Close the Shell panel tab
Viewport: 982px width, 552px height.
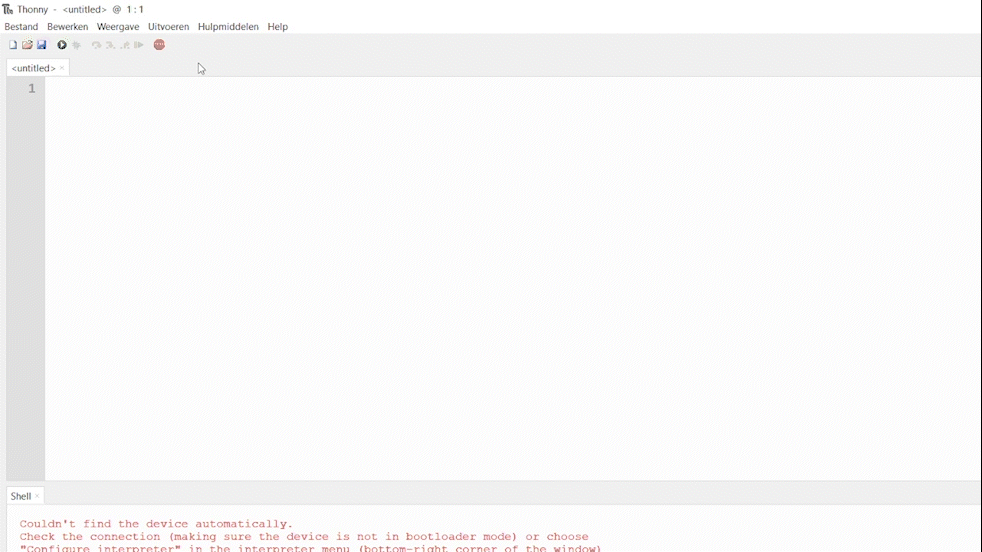point(37,496)
